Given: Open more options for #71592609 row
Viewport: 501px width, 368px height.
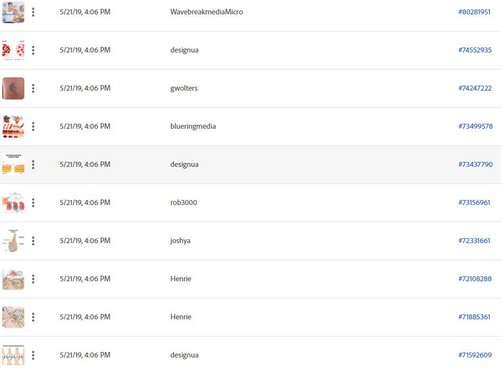Looking at the screenshot, I should coord(33,355).
